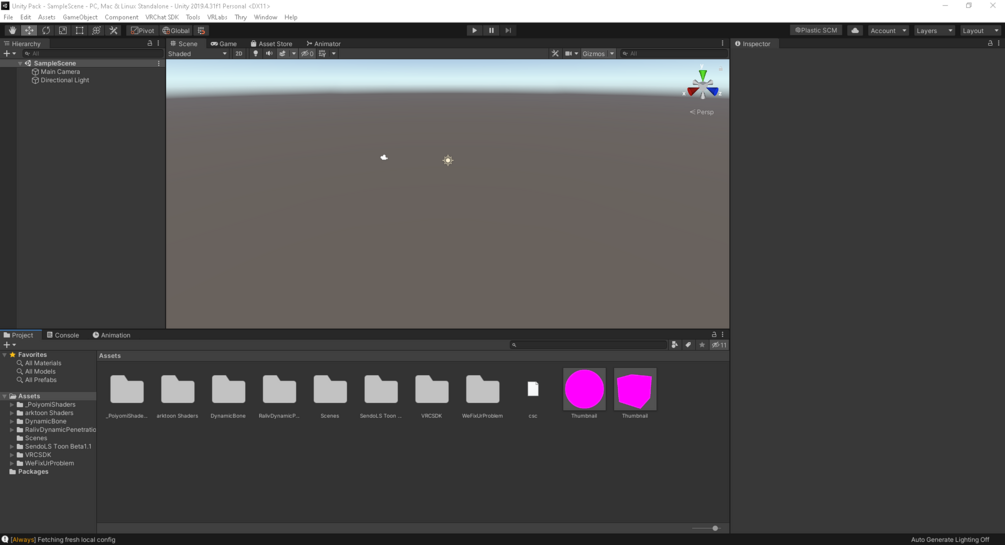This screenshot has height=545, width=1005.
Task: Lock the Project panel
Action: click(714, 334)
